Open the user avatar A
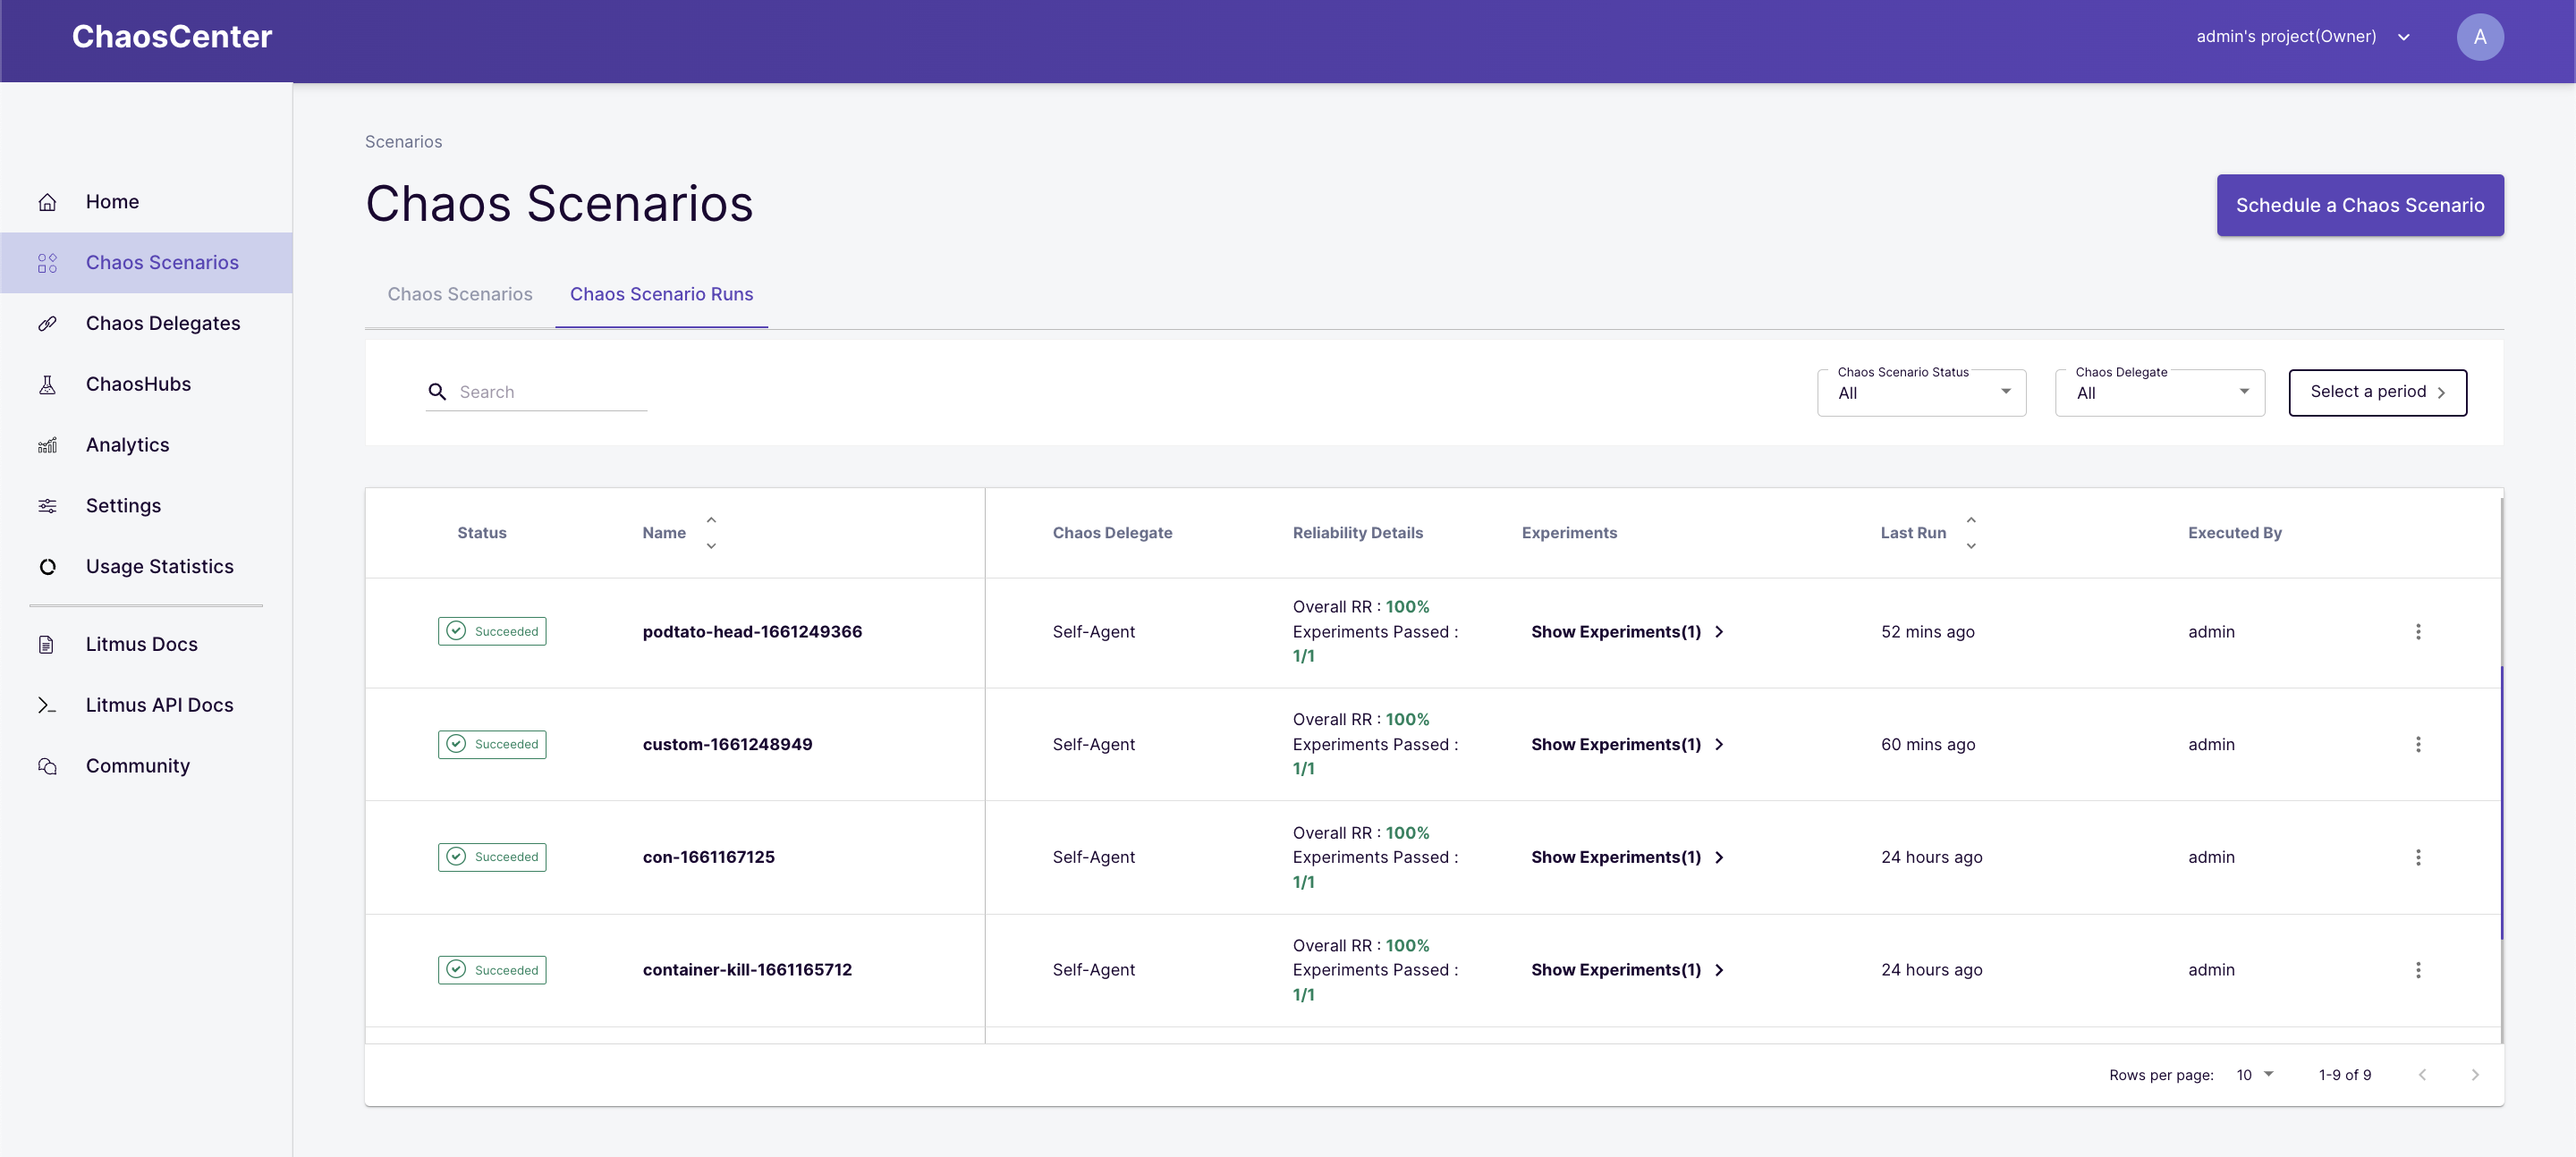This screenshot has height=1157, width=2576. click(2479, 37)
